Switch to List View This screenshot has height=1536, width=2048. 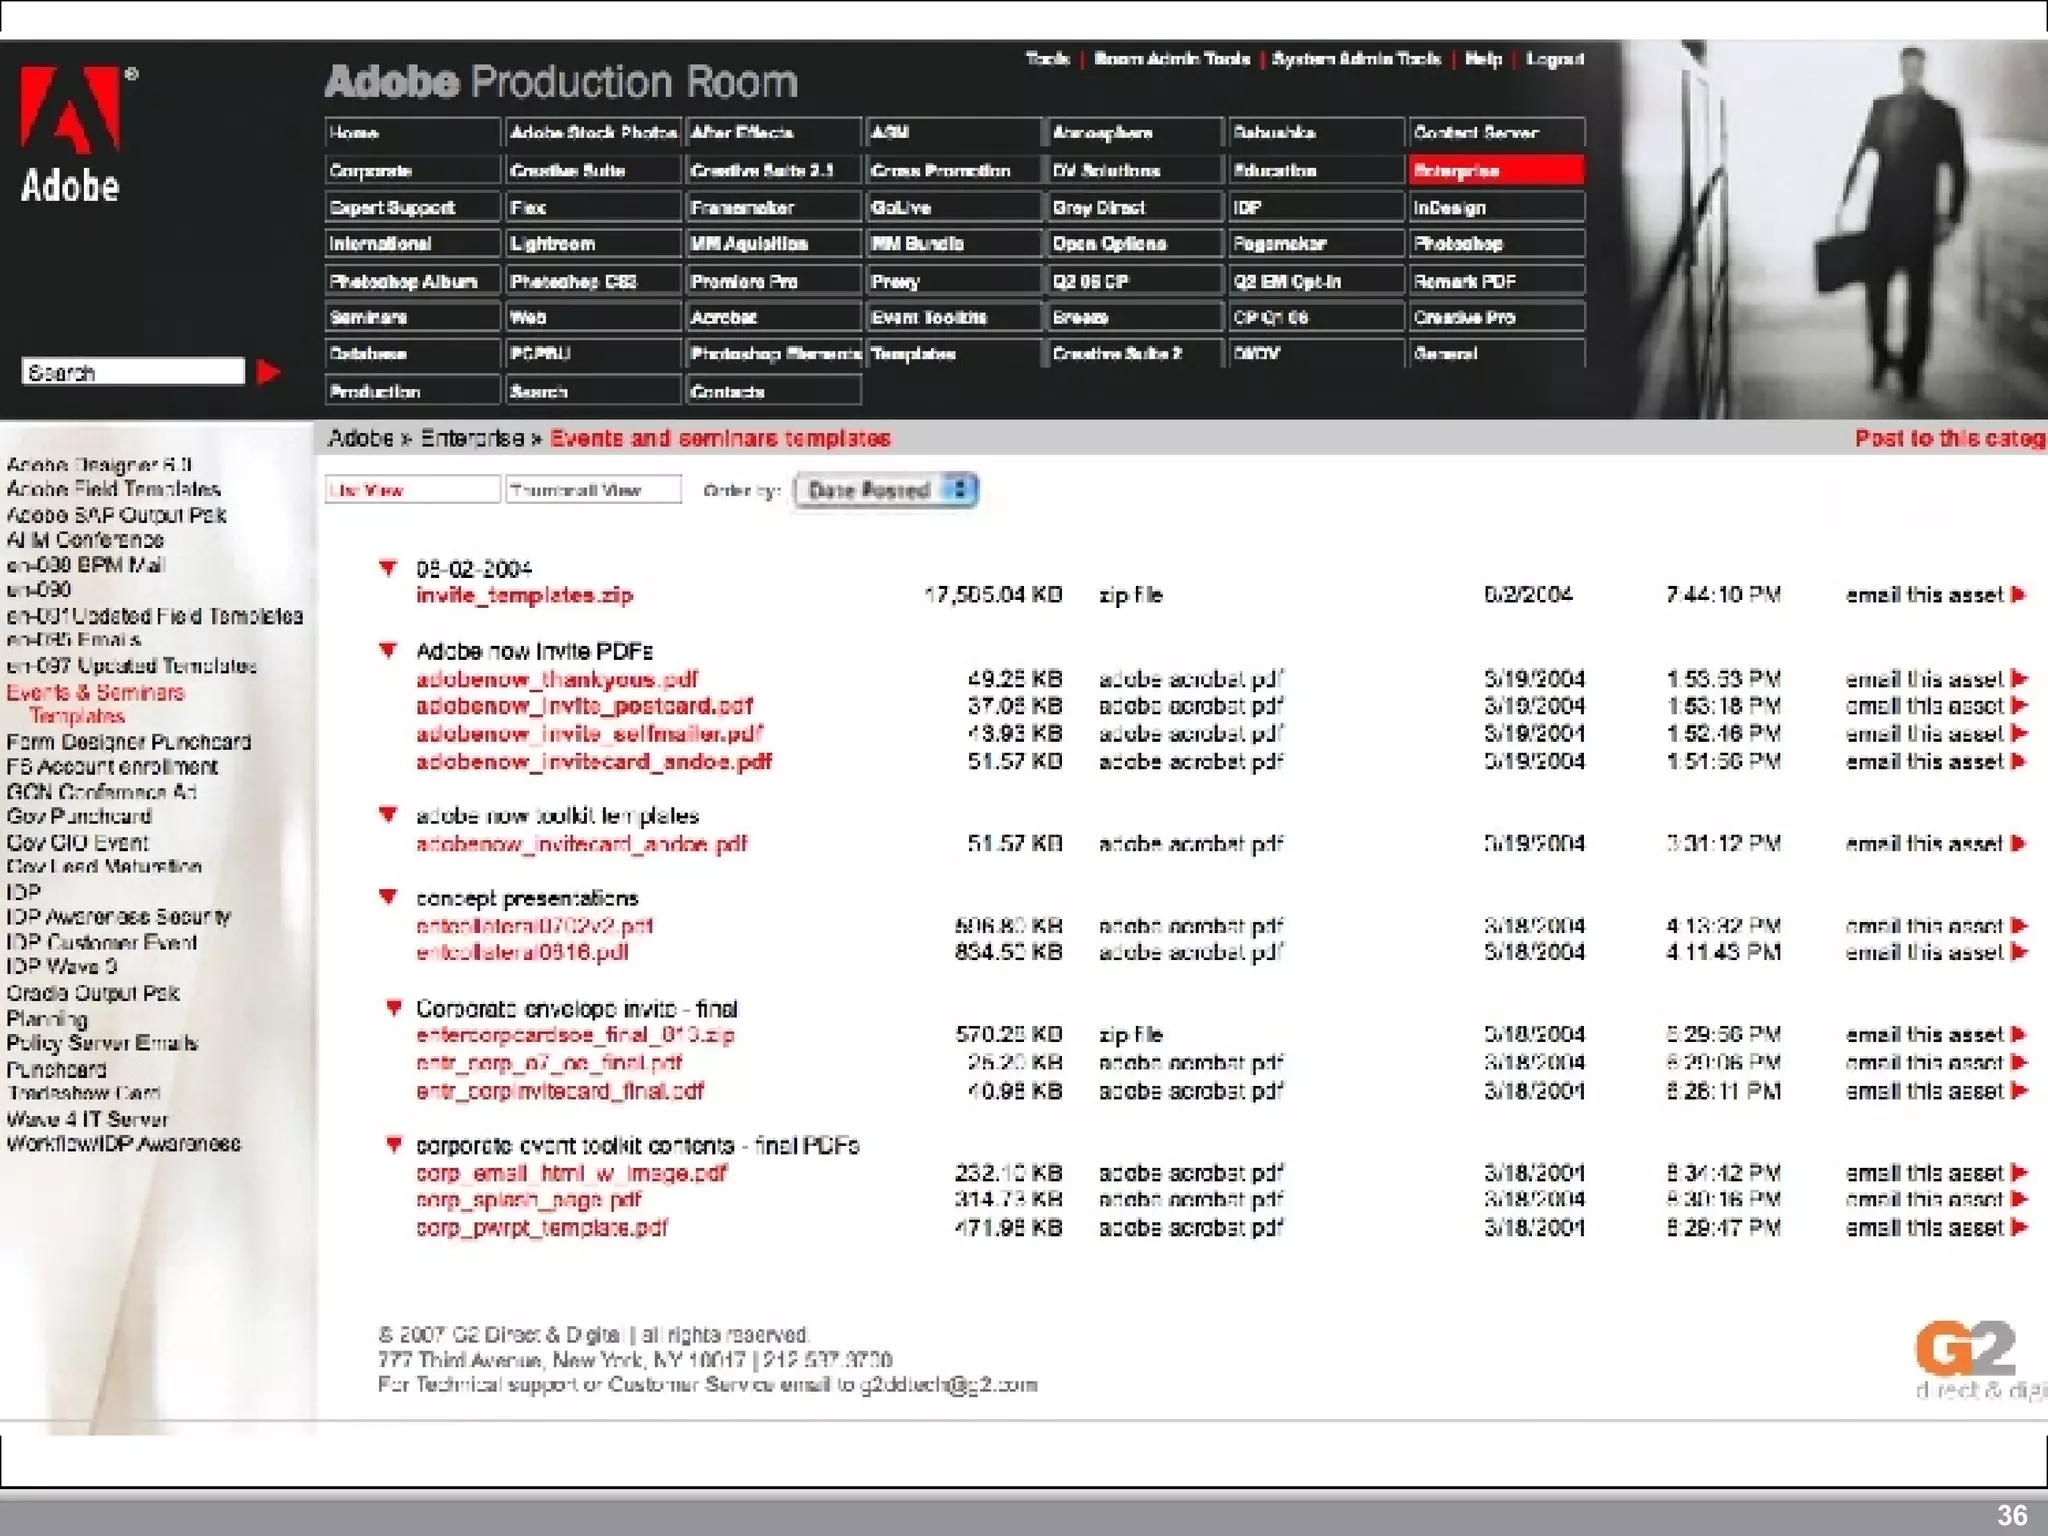pos(411,490)
